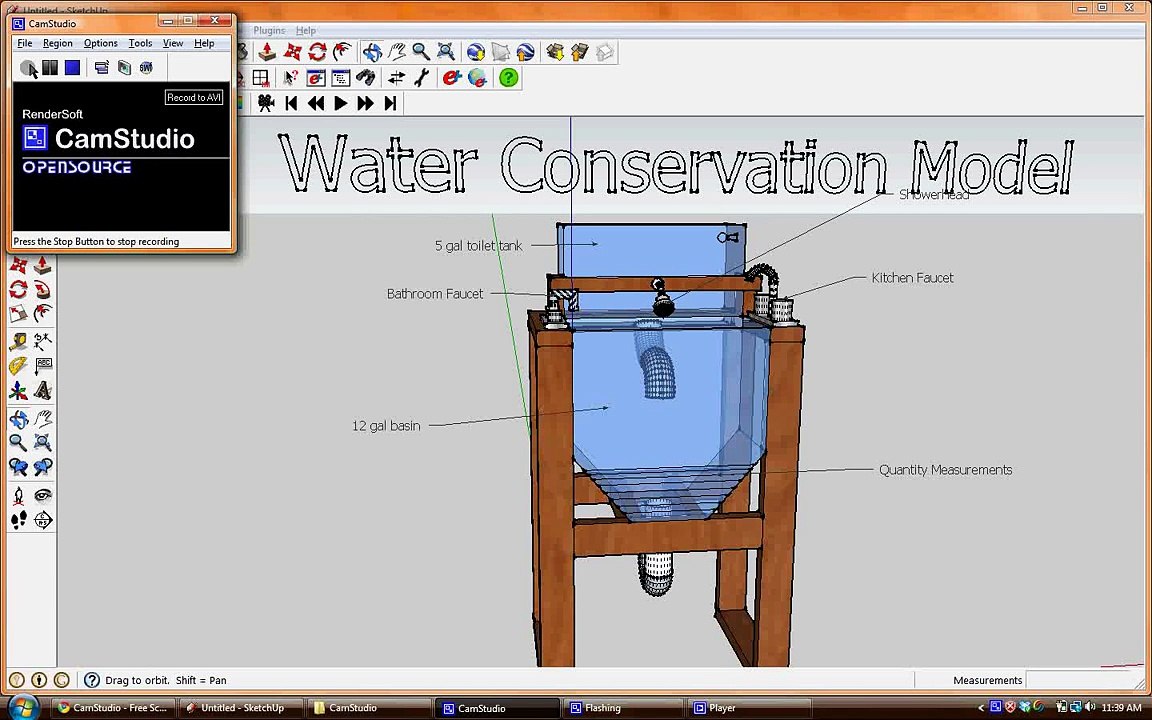
Task: Activate the Look Around eye tool
Action: (43, 495)
